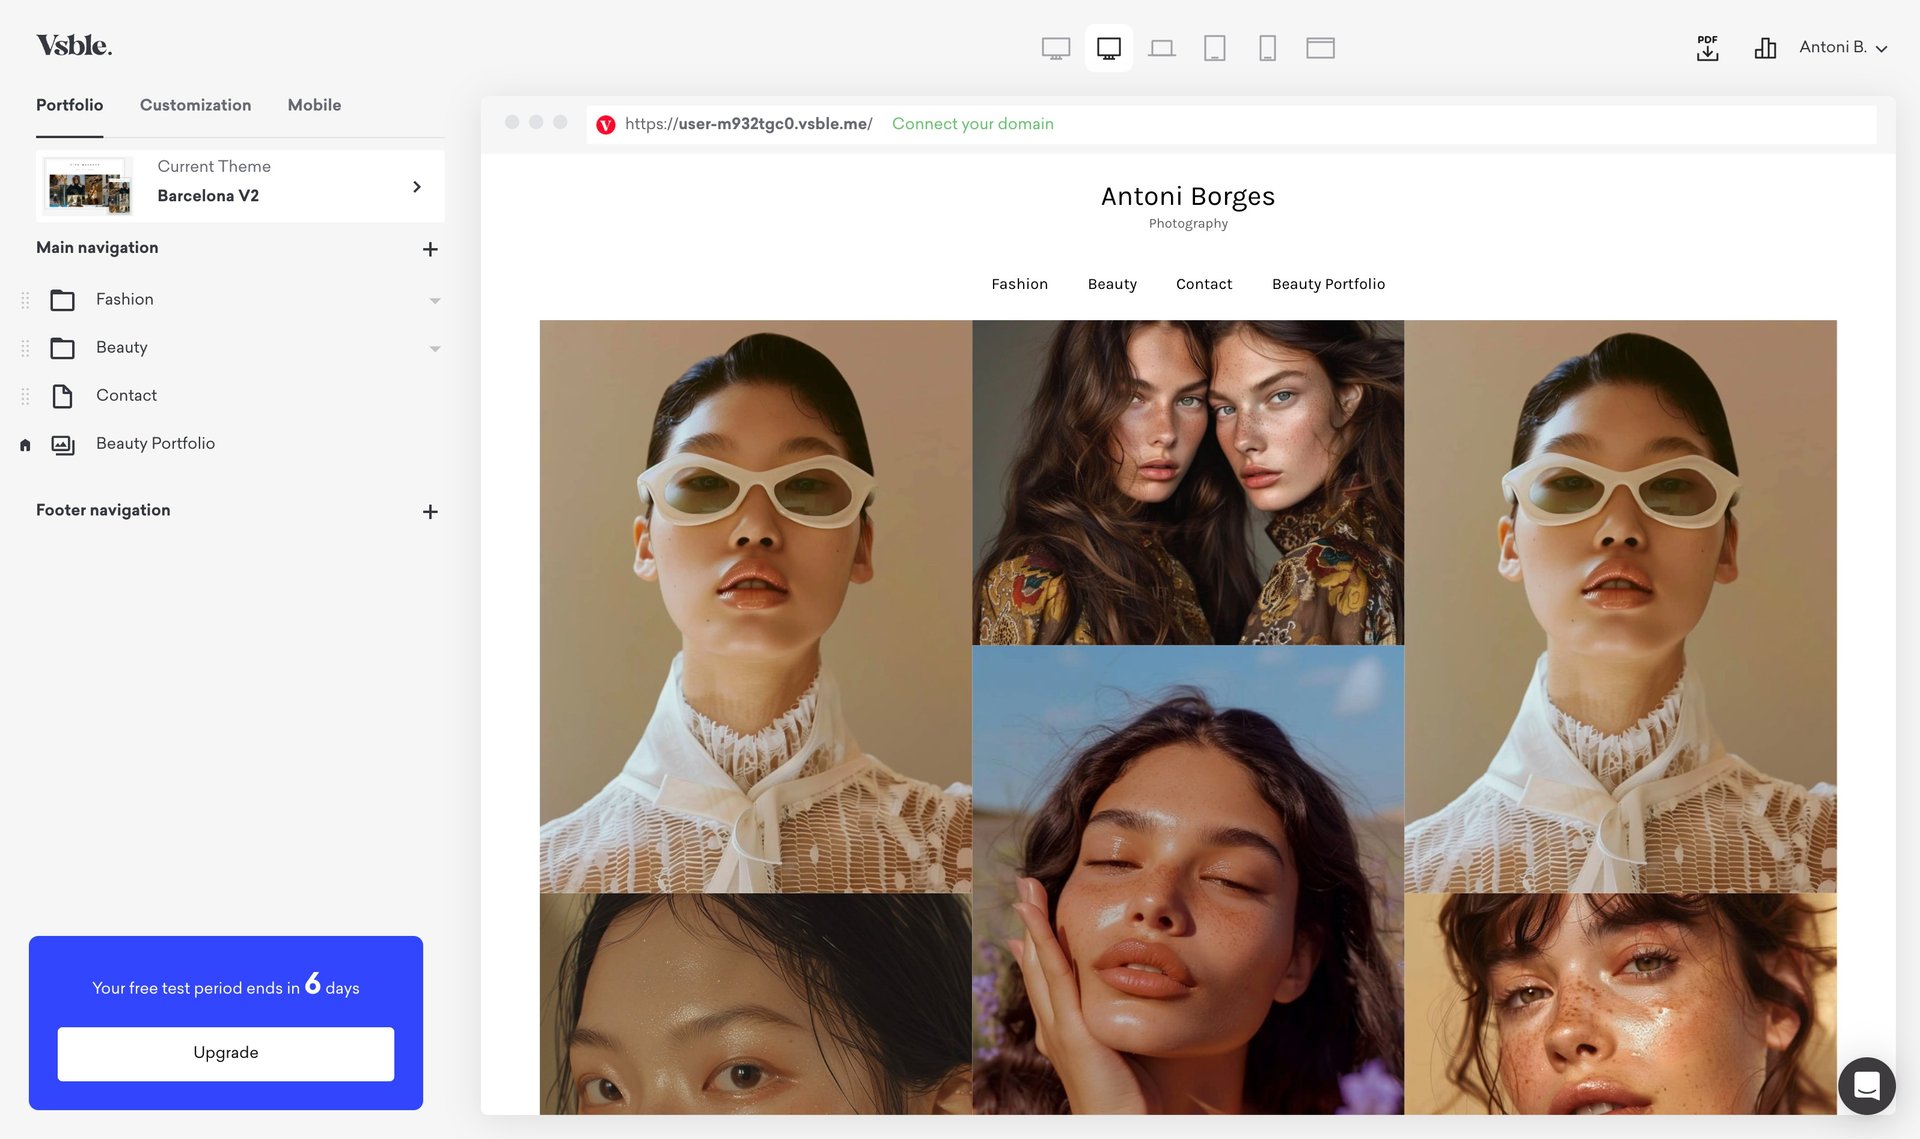Viewport: 1920px width, 1139px height.
Task: Click the Connect your domain link
Action: pyautogui.click(x=972, y=124)
